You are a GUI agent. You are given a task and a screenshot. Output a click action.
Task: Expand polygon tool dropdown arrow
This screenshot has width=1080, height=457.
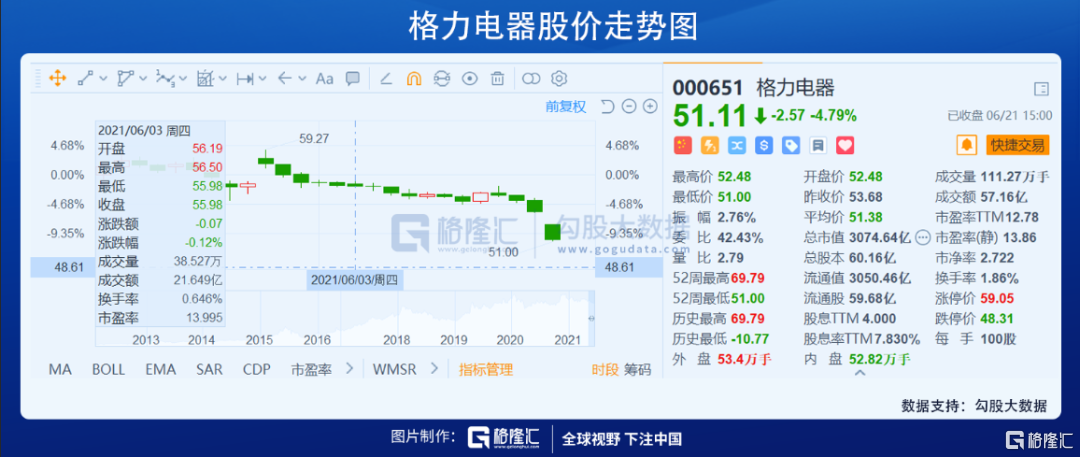(x=143, y=79)
